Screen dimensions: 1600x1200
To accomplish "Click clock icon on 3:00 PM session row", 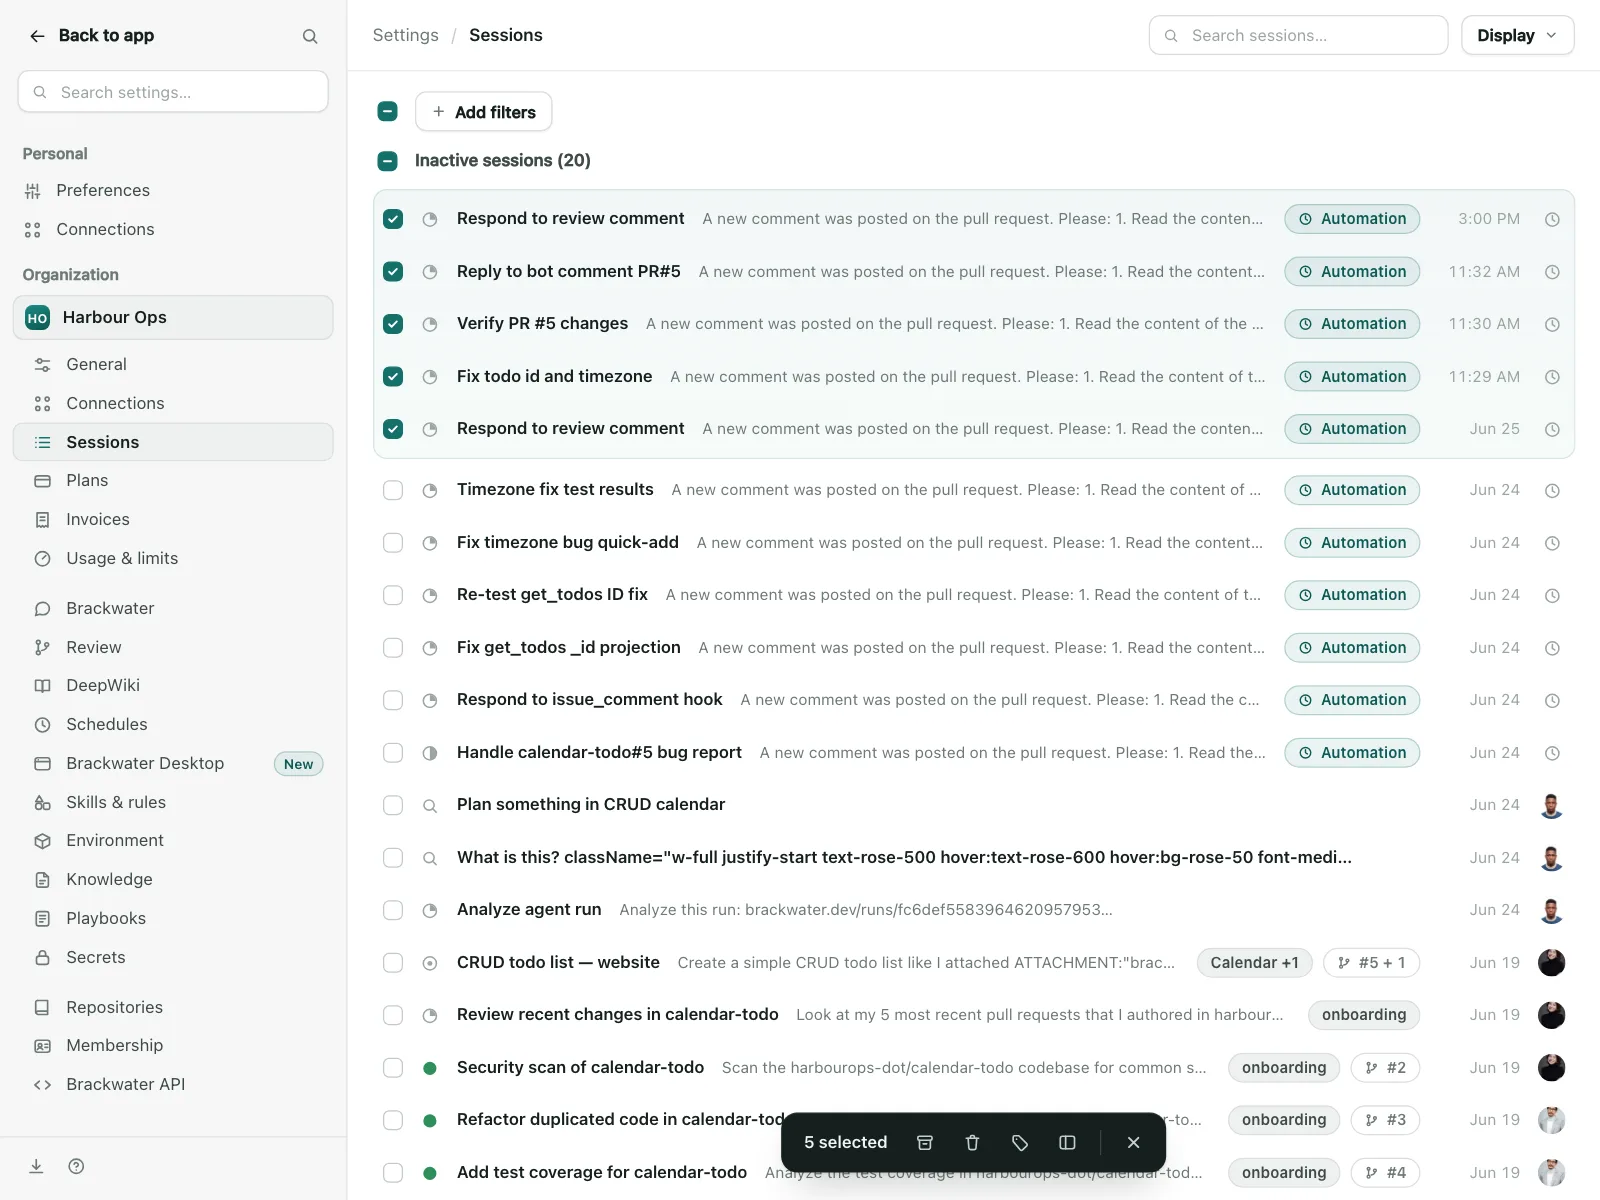I will (1552, 219).
